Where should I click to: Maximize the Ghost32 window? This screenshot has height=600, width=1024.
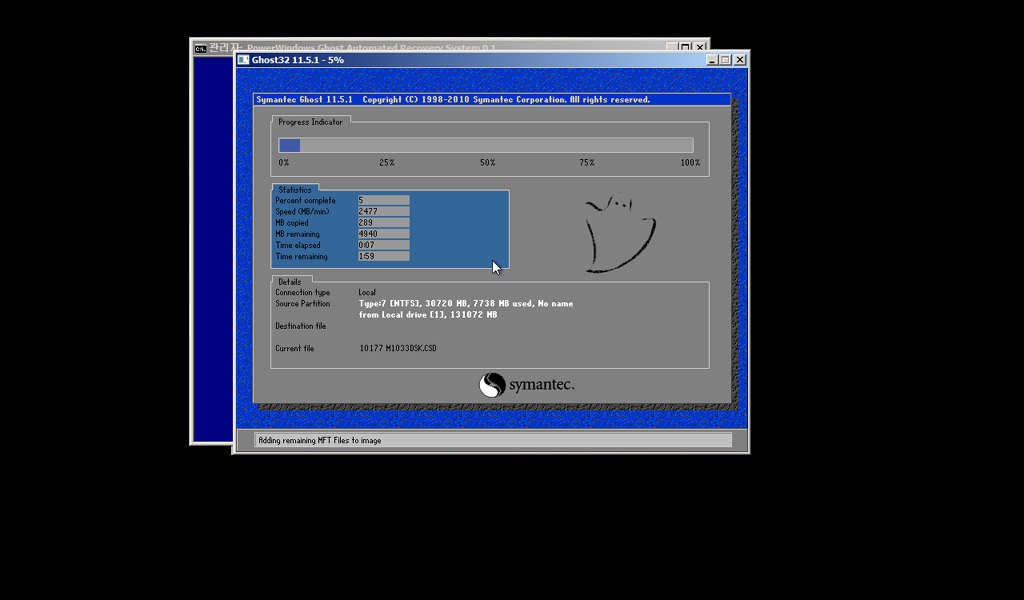(x=725, y=60)
